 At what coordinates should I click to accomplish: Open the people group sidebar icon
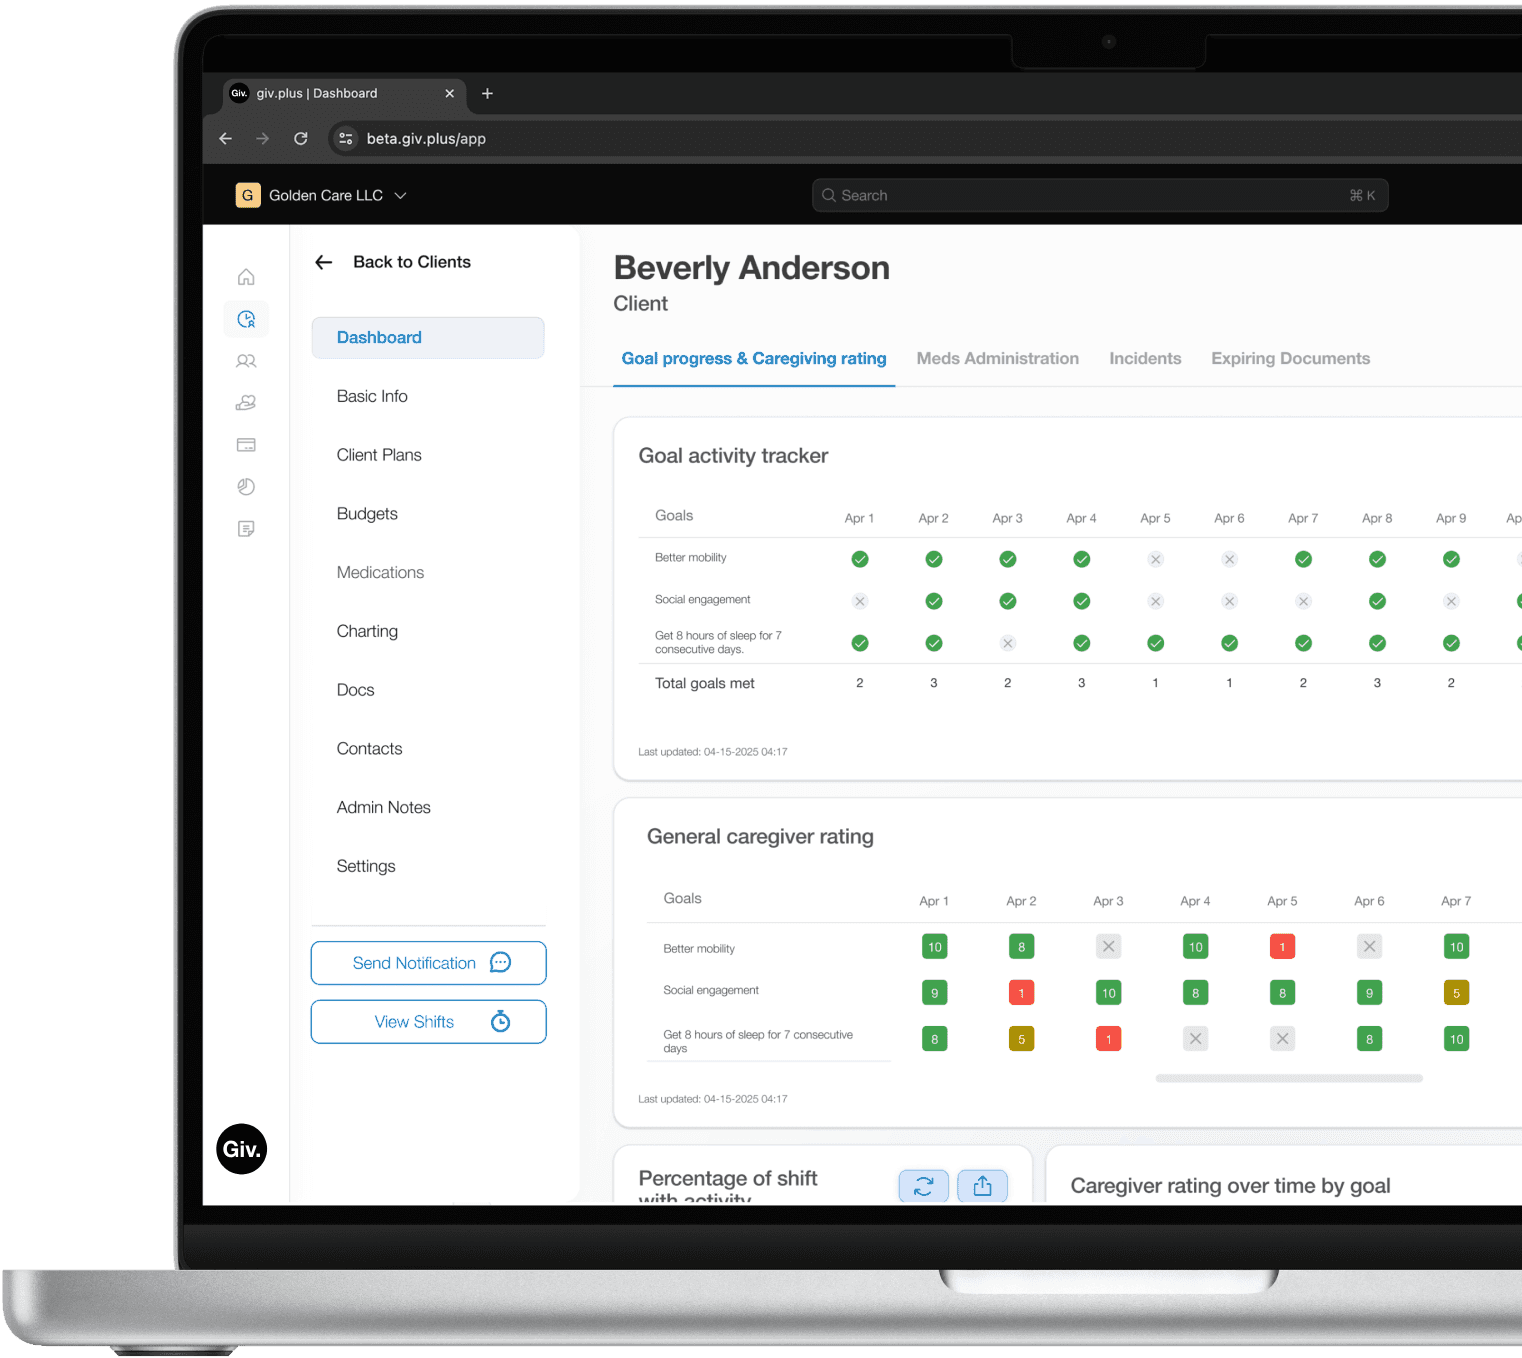pyautogui.click(x=246, y=361)
